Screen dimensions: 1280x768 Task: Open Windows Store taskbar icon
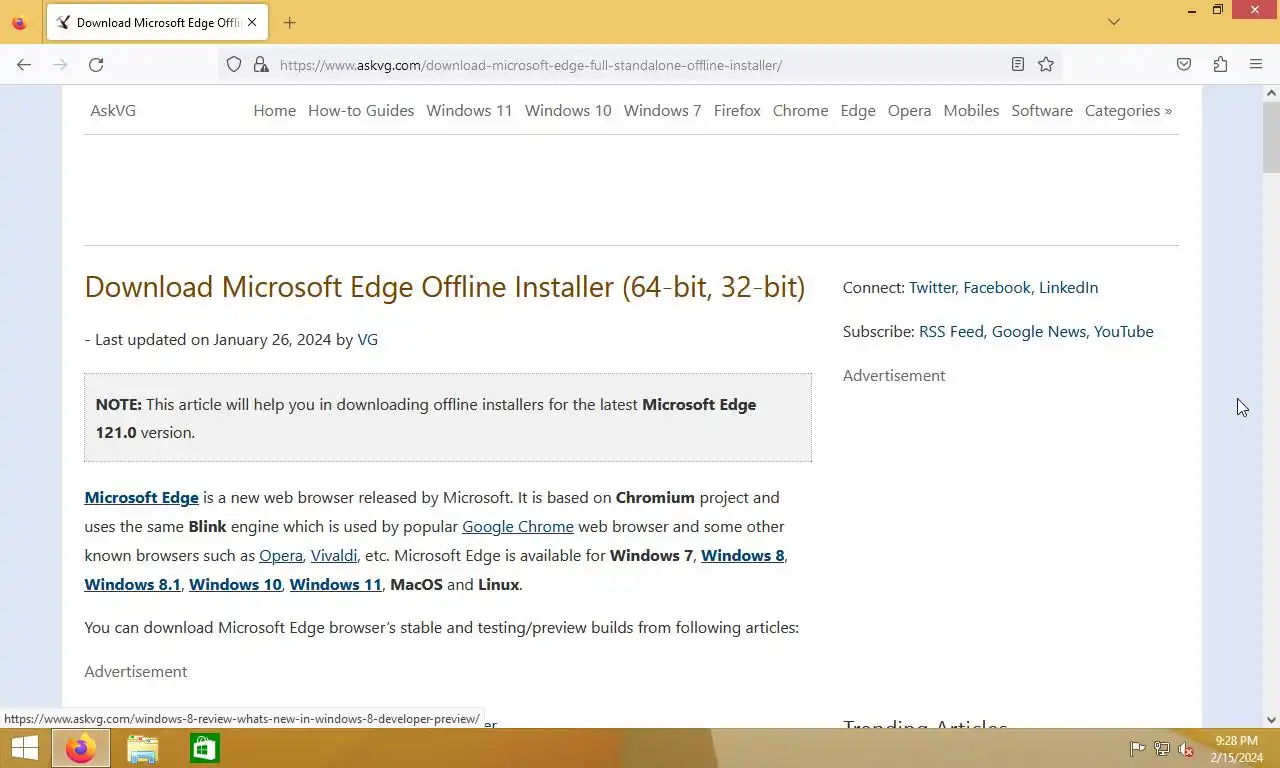[205, 748]
